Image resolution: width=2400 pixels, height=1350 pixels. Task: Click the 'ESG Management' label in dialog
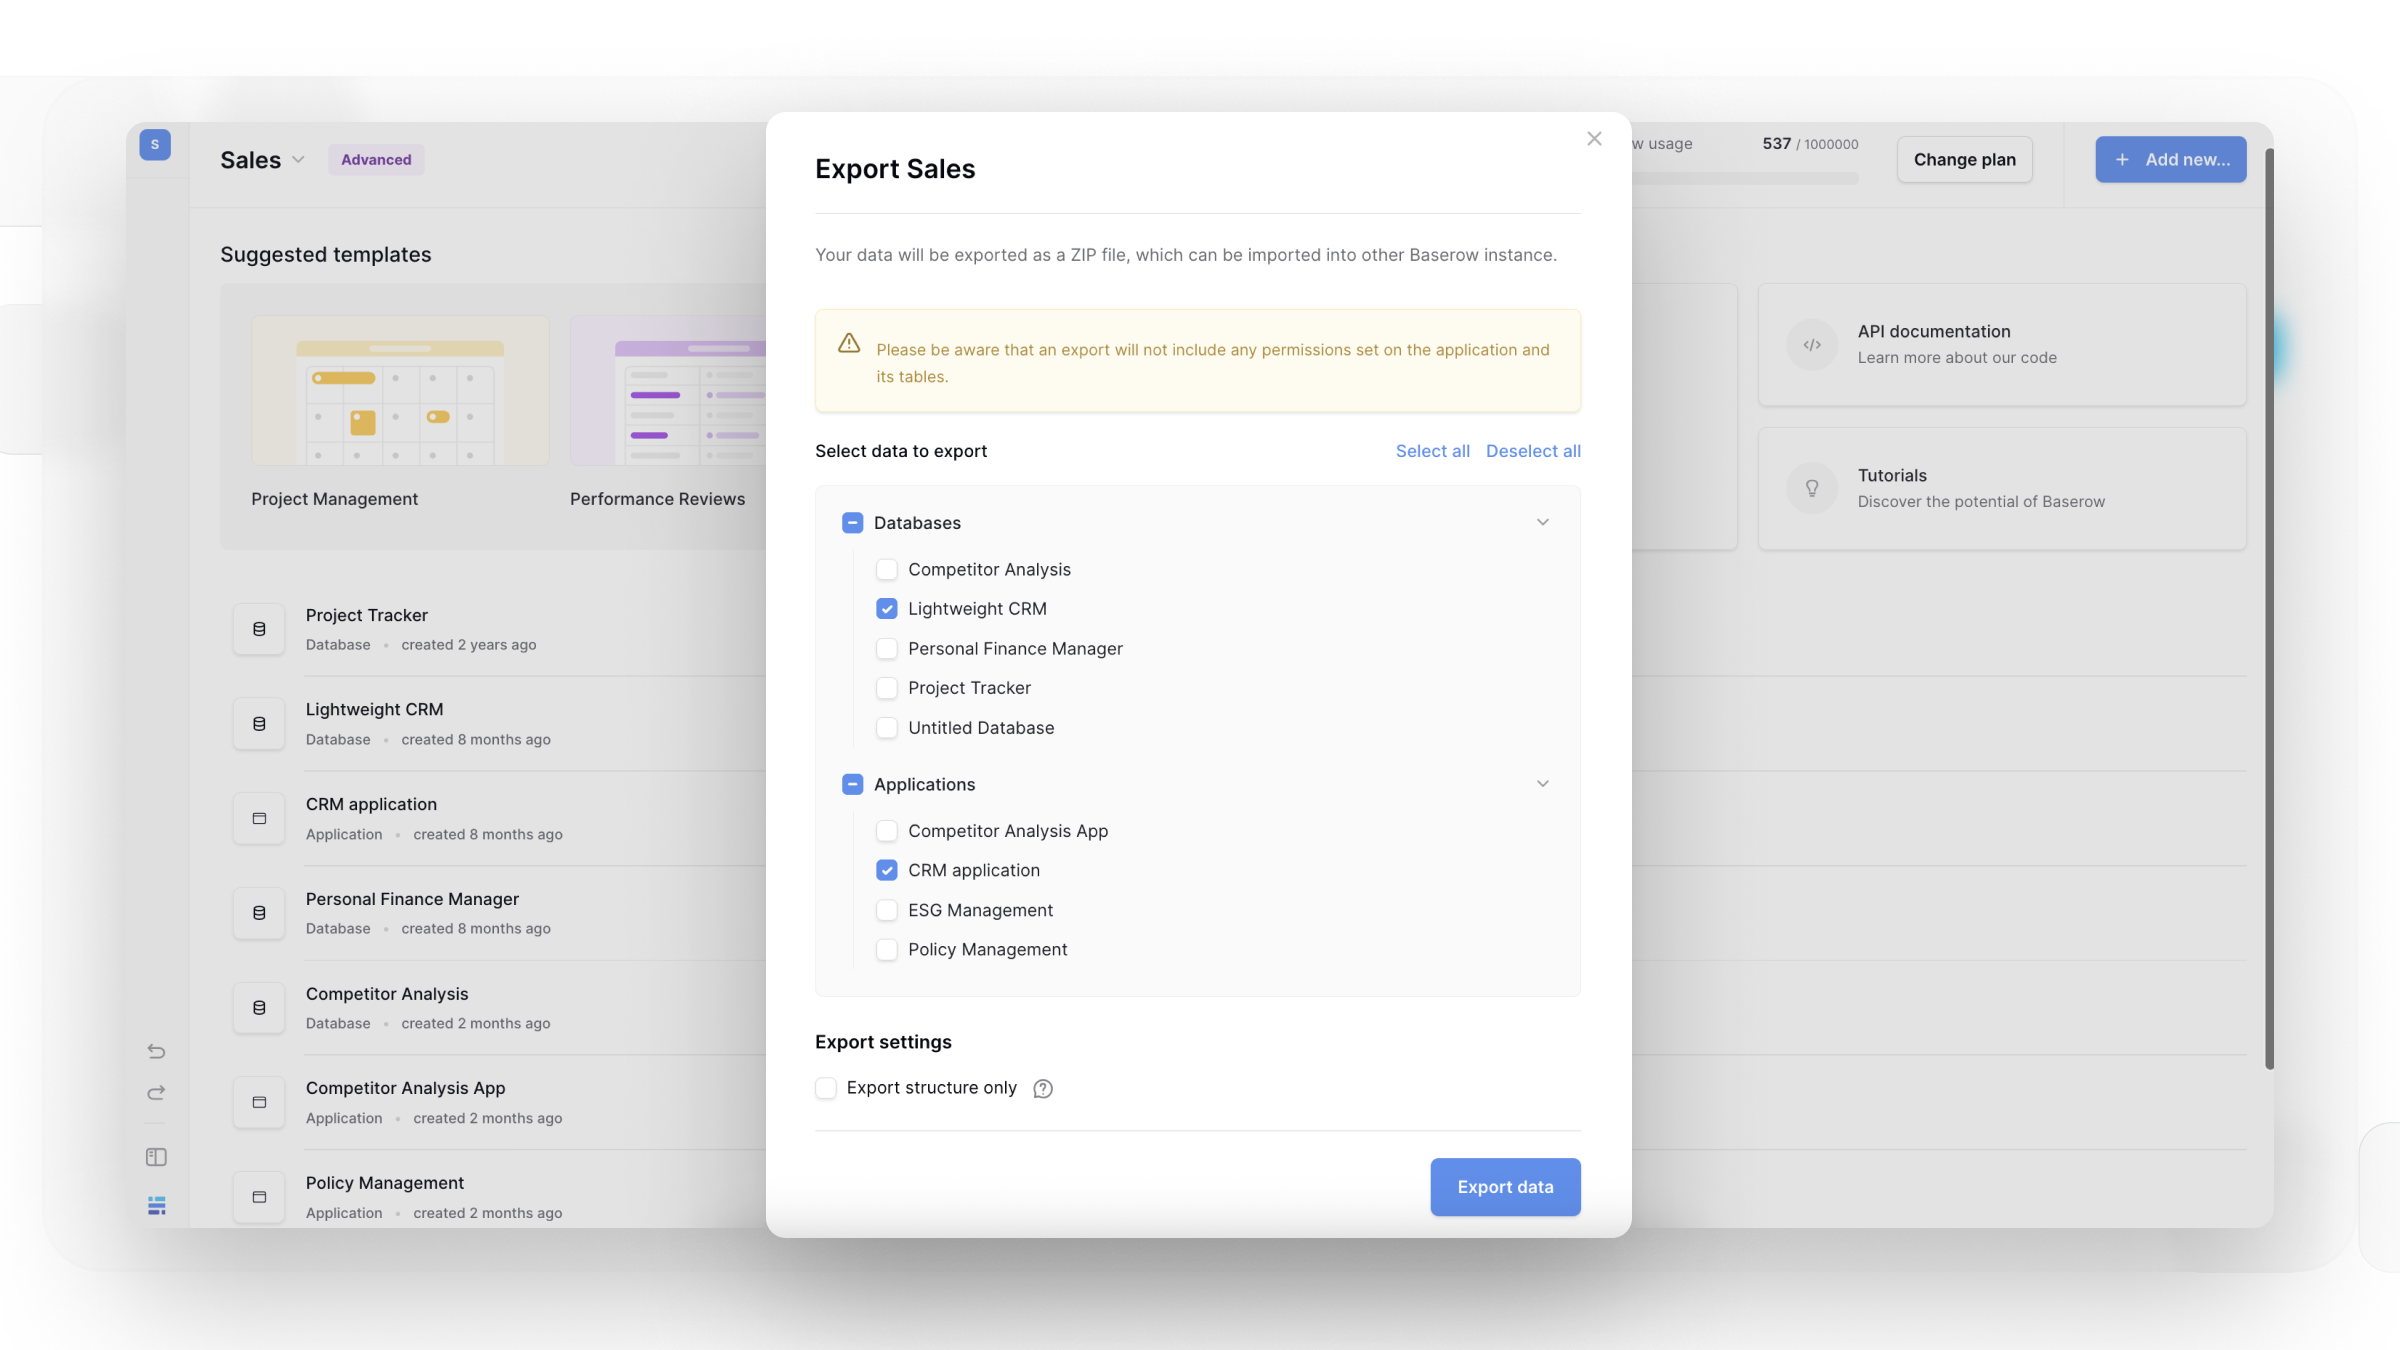[980, 910]
